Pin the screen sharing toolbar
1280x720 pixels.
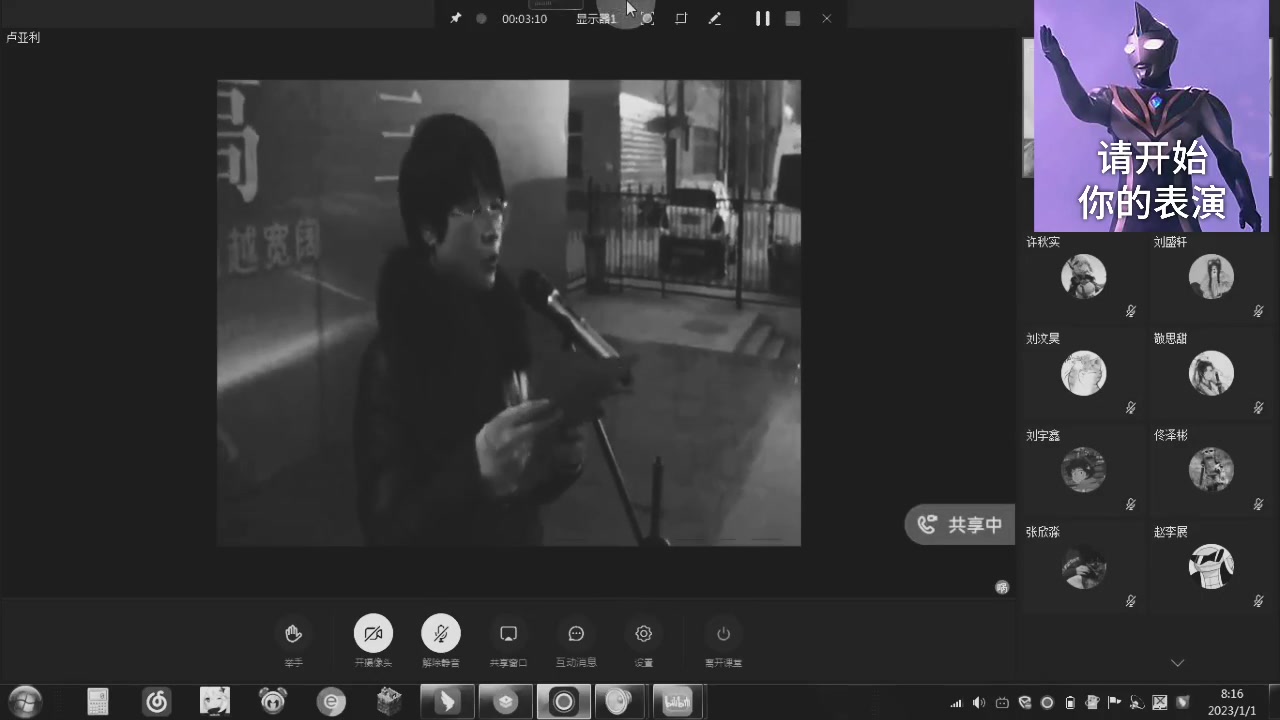456,16
